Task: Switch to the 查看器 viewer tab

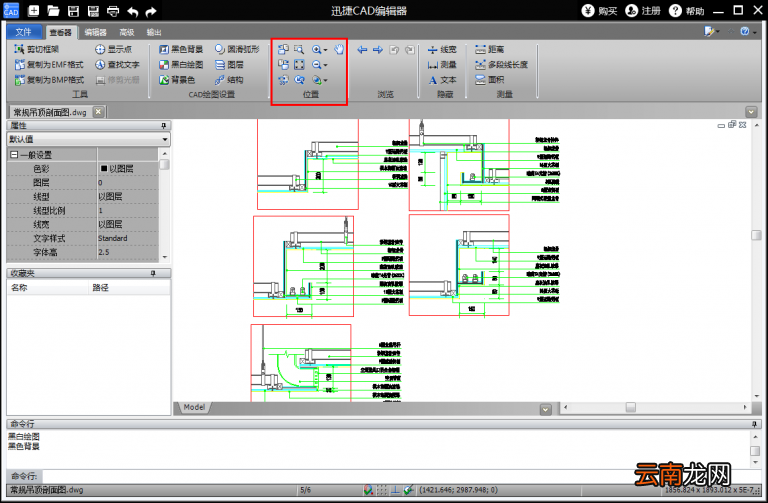Action: tap(61, 32)
